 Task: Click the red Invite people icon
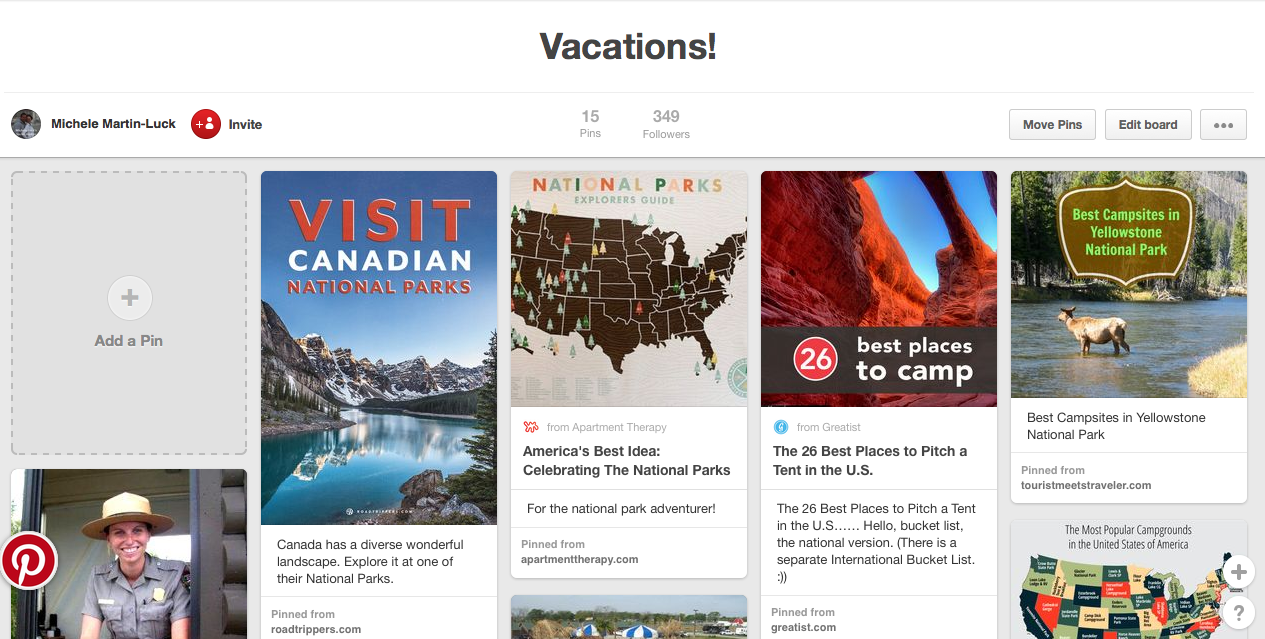[x=206, y=124]
